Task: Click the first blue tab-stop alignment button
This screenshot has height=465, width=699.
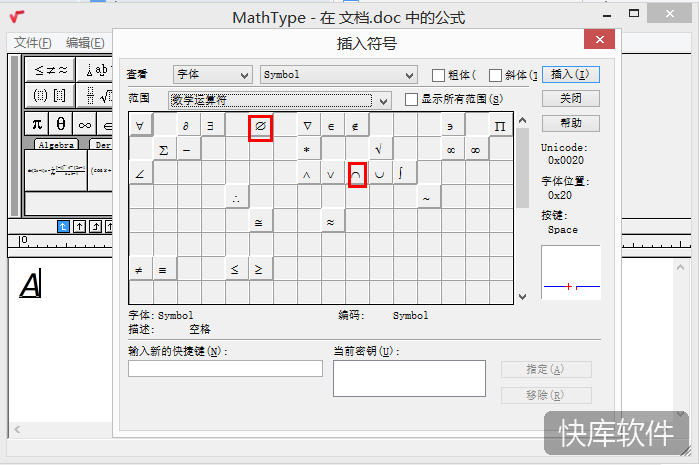Action: (x=63, y=226)
